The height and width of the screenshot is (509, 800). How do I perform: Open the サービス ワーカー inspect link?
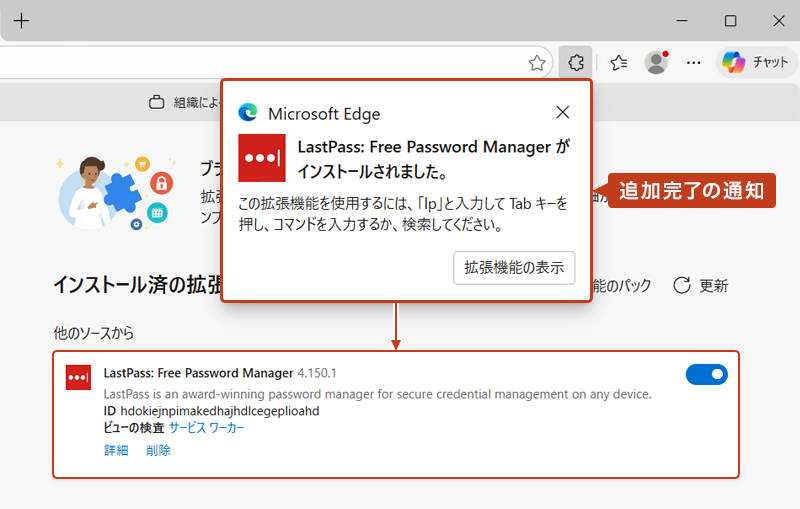tap(207, 427)
